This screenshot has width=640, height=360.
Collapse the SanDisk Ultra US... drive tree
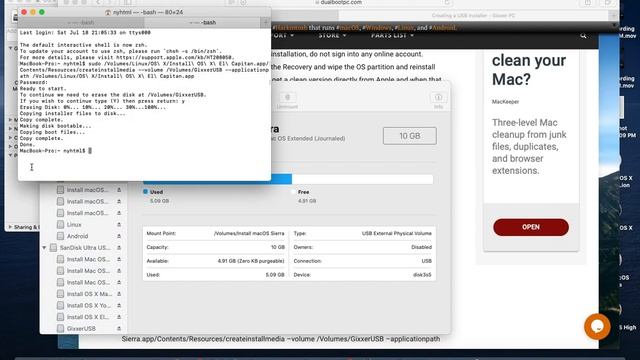[44, 248]
